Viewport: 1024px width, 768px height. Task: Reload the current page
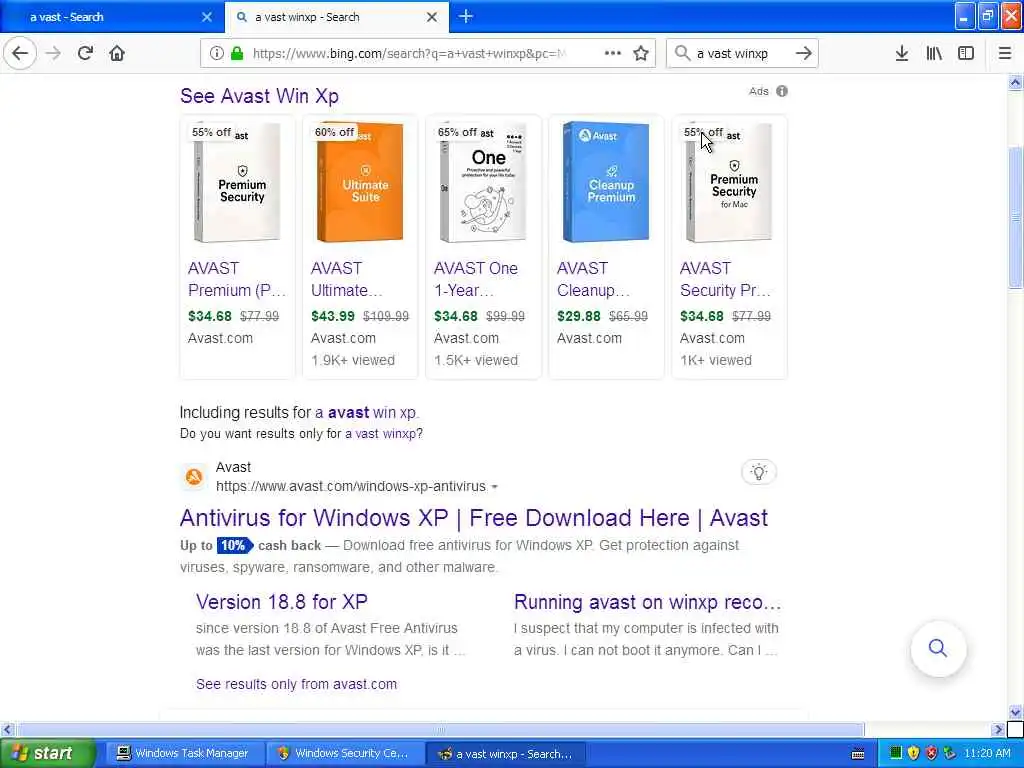point(85,54)
